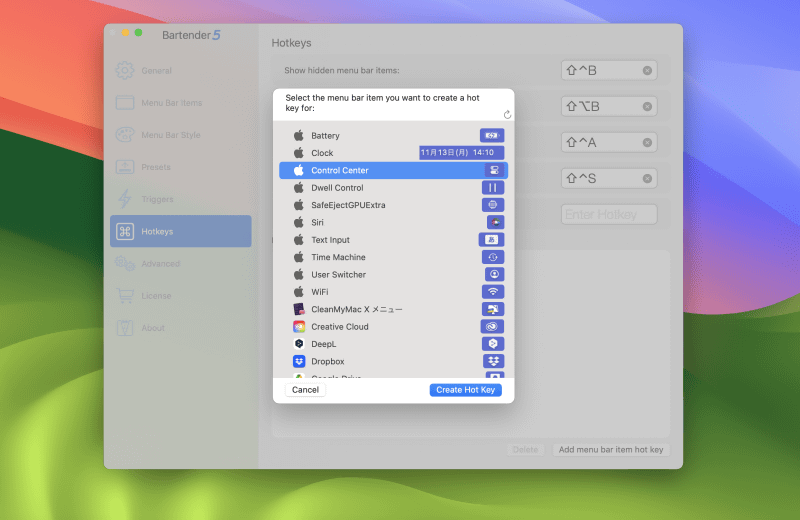Click the Dwell Control pause icon
The image size is (800, 520).
493,187
